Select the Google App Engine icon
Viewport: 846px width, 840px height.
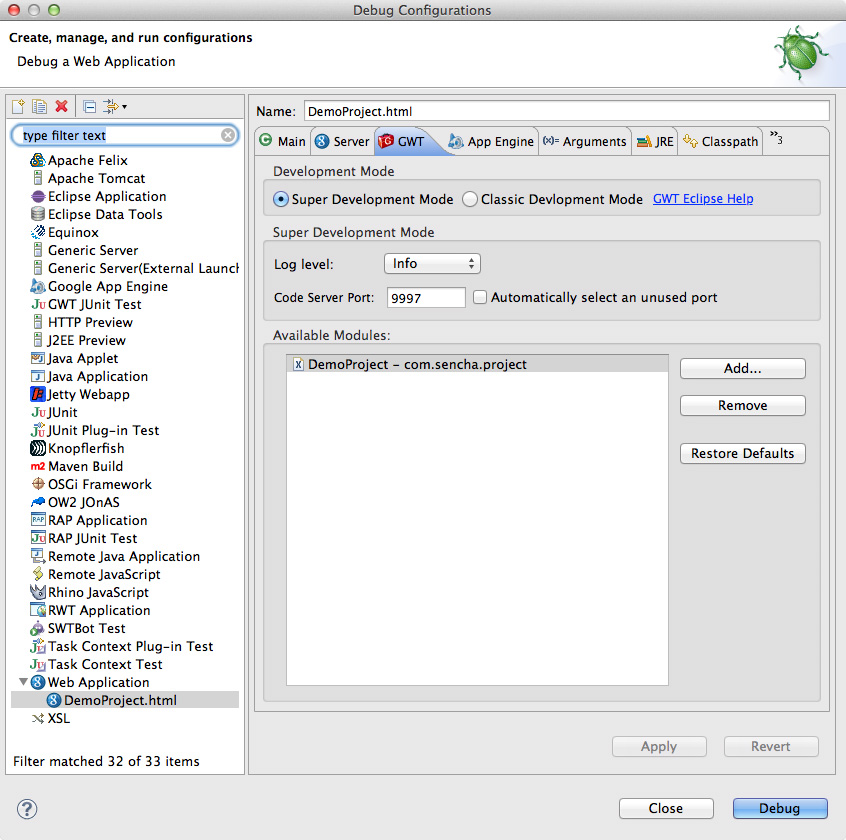[x=38, y=286]
